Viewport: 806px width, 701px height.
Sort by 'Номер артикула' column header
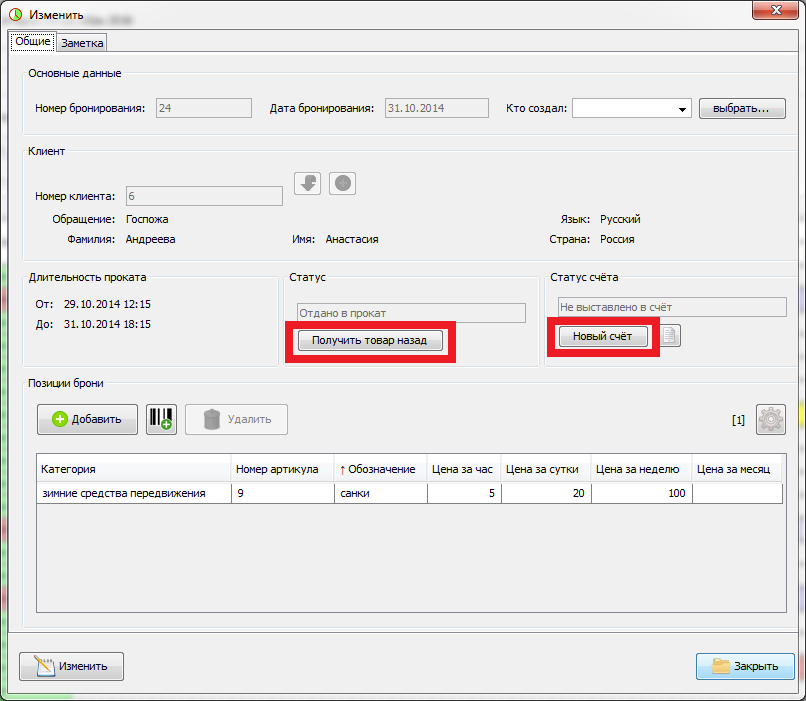283,469
